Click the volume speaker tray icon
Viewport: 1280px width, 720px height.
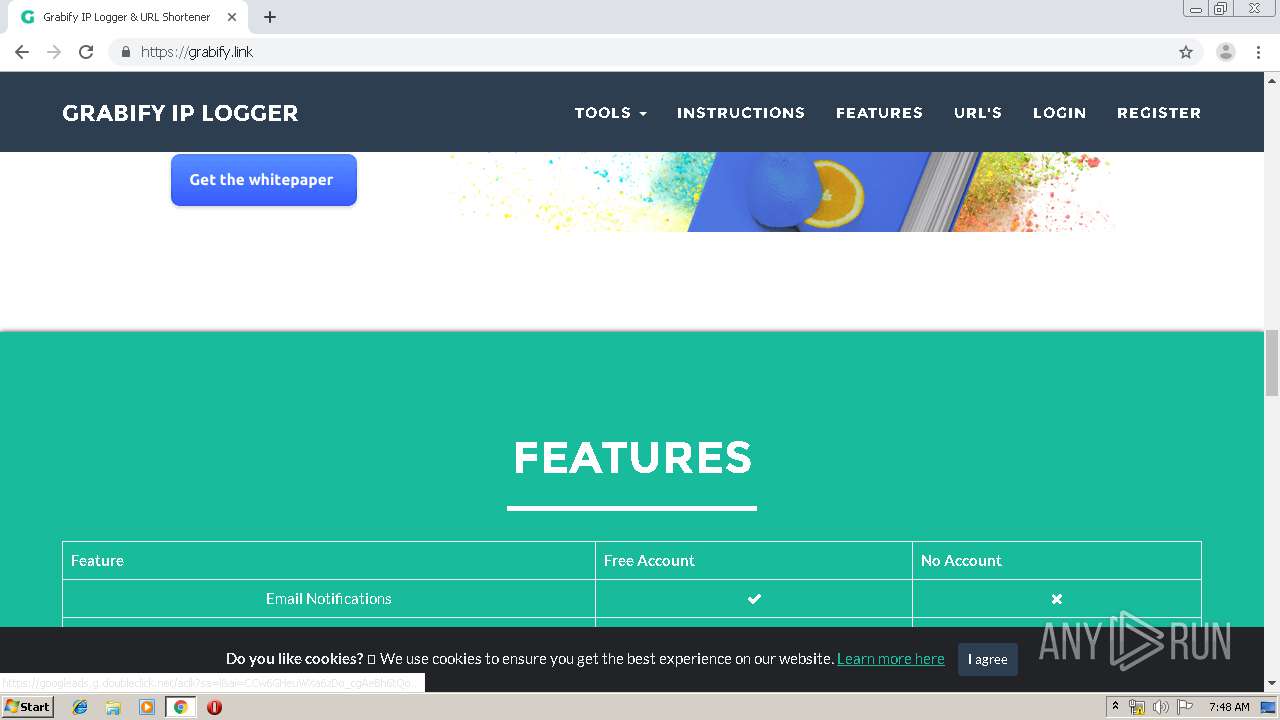coord(1160,707)
